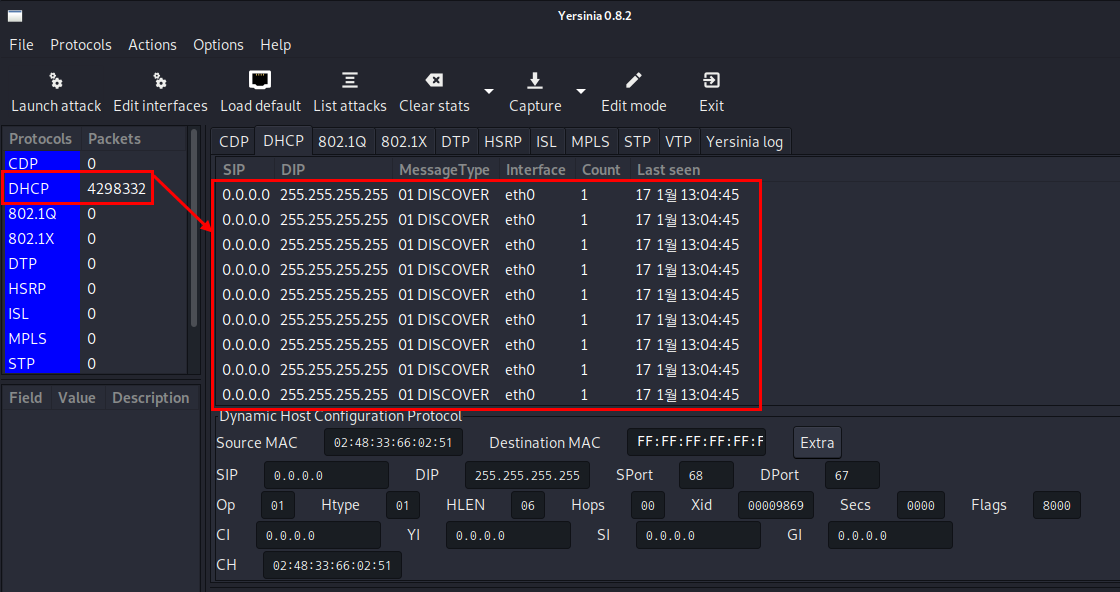Select DTP row in Protocols list
The image size is (1120, 592).
click(x=95, y=264)
